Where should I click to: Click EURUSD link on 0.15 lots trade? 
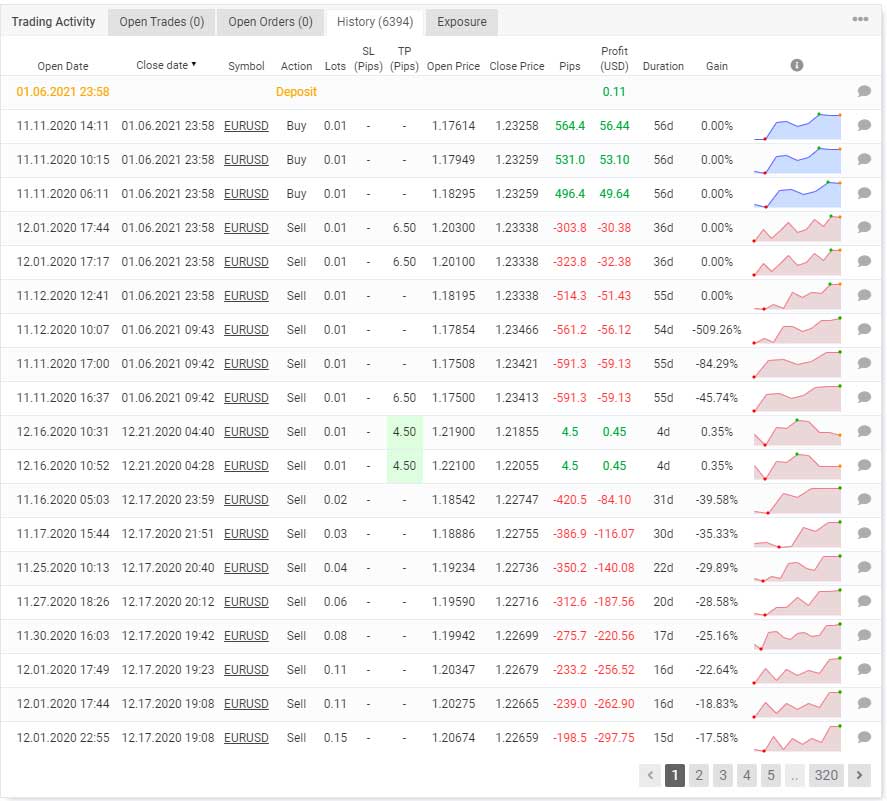[246, 738]
